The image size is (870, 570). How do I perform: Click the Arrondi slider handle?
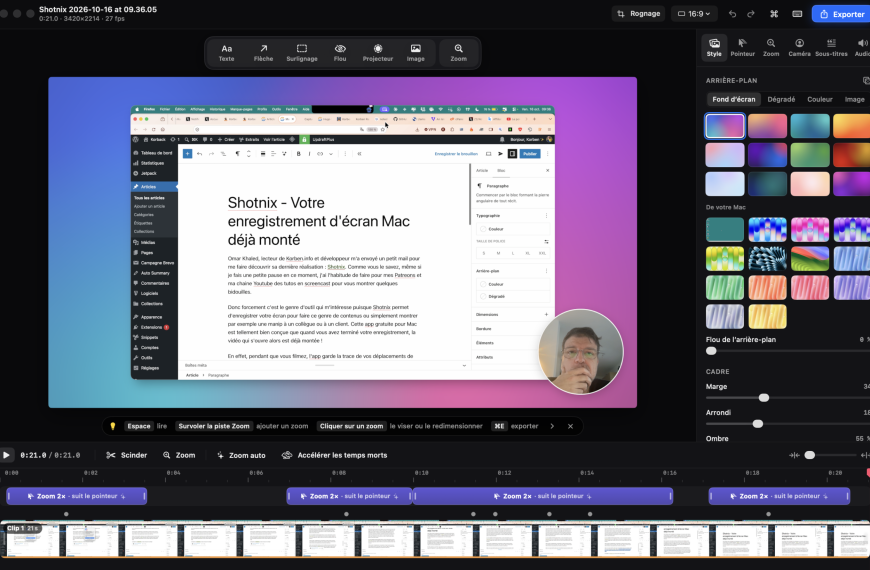(758, 424)
